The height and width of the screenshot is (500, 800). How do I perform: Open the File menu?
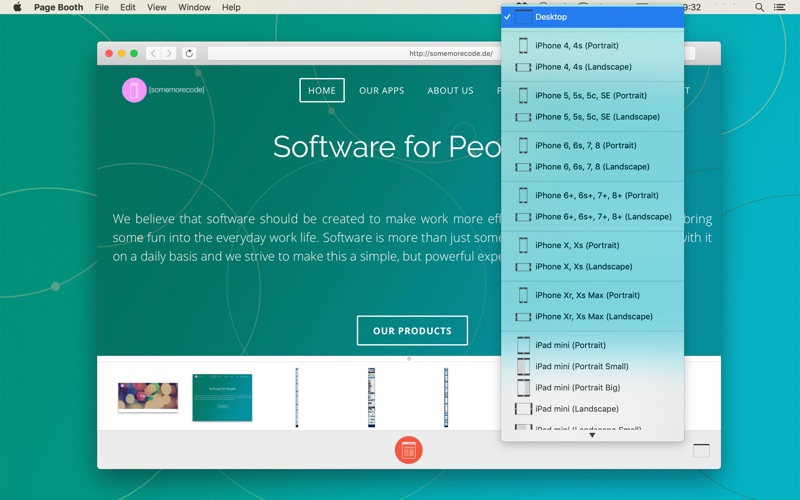tap(102, 7)
